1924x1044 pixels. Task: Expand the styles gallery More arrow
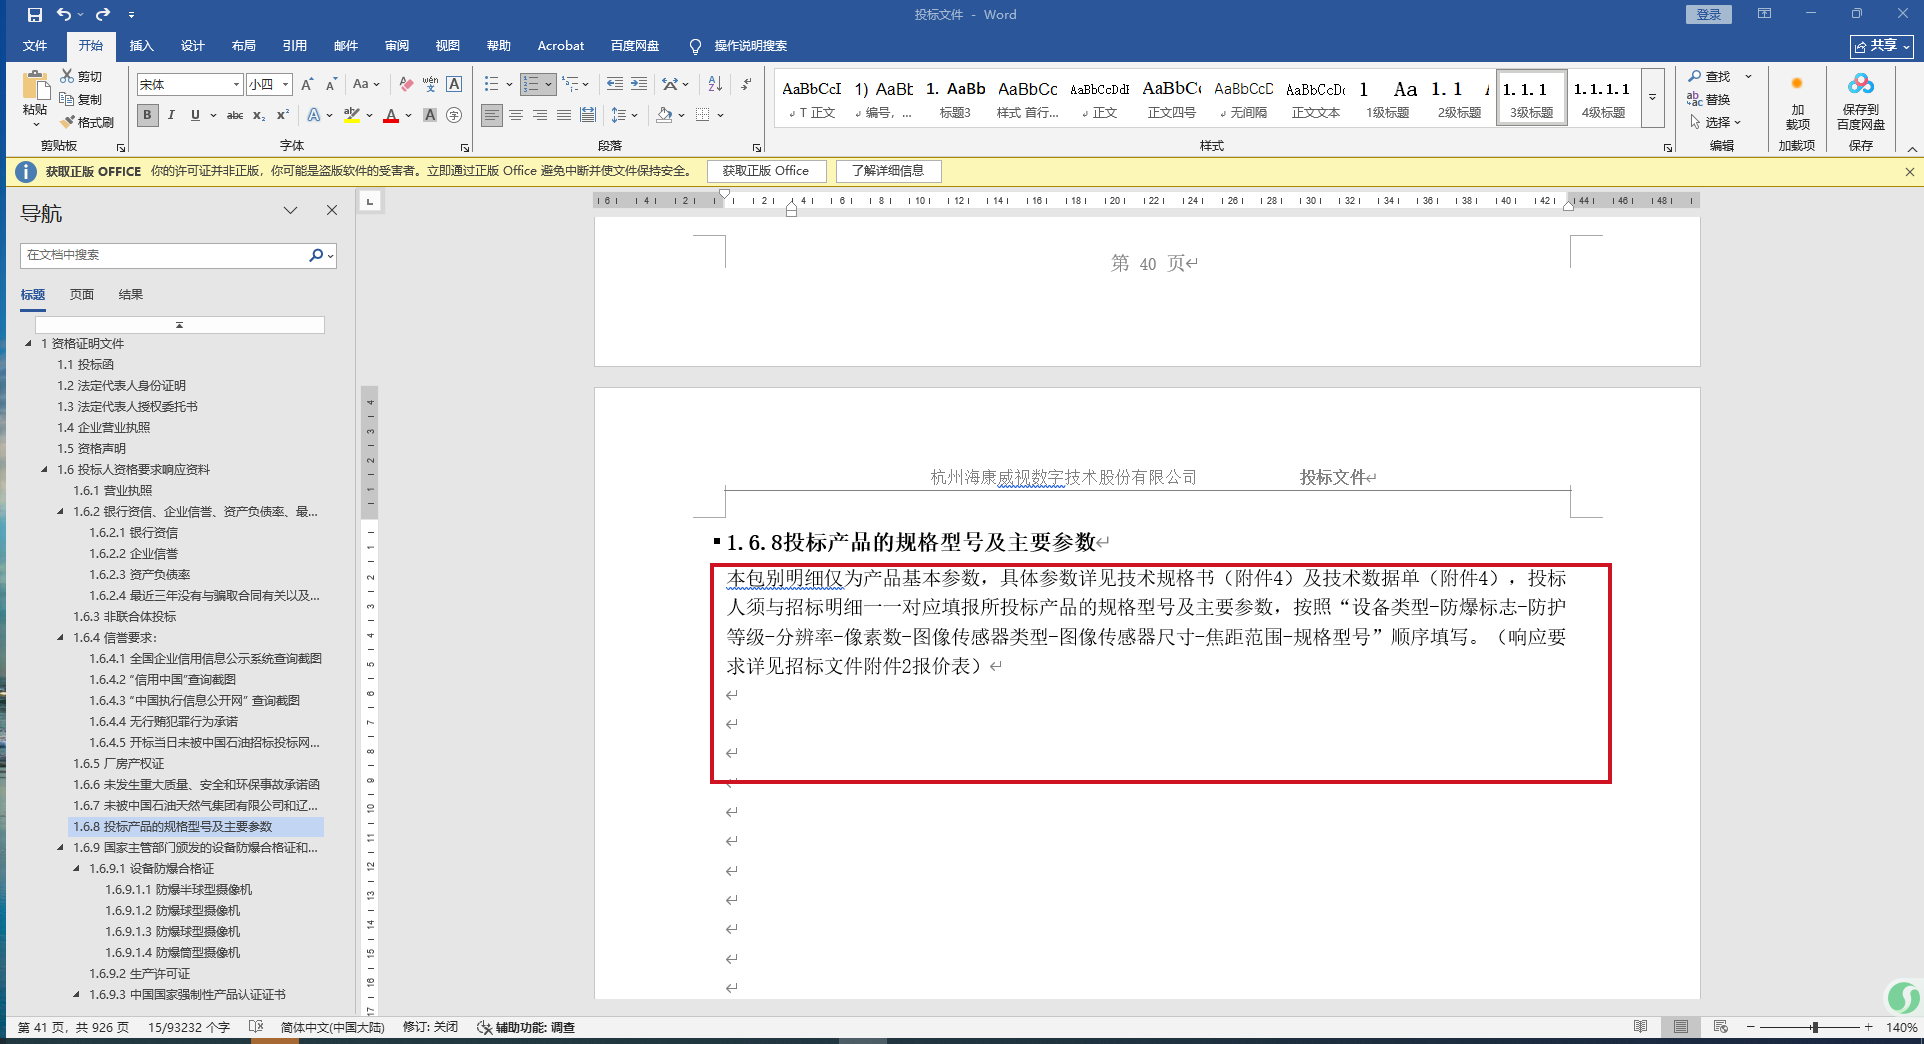pyautogui.click(x=1653, y=97)
